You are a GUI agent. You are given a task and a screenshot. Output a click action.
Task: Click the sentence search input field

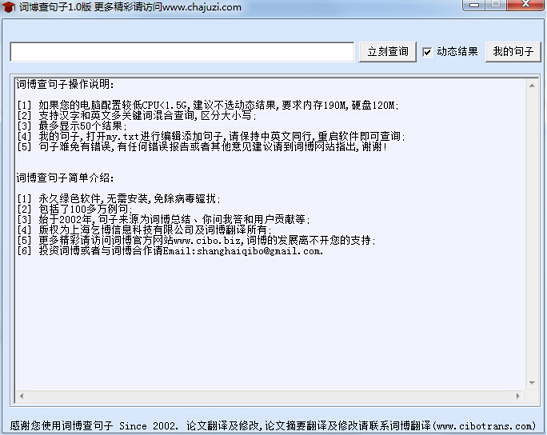(x=182, y=52)
